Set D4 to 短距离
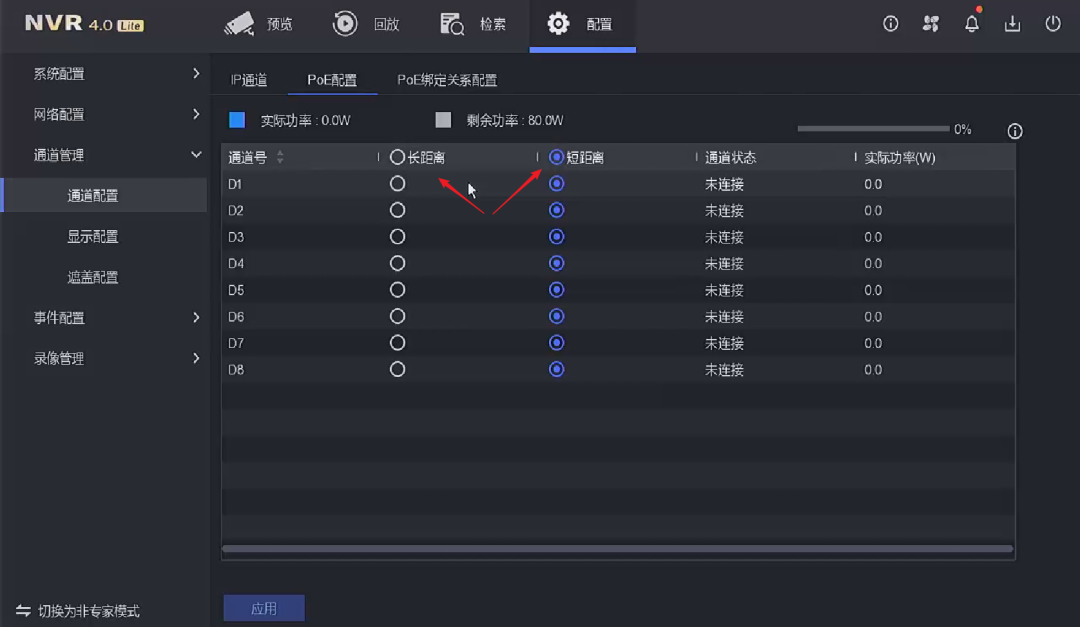The image size is (1080, 627). 557,263
